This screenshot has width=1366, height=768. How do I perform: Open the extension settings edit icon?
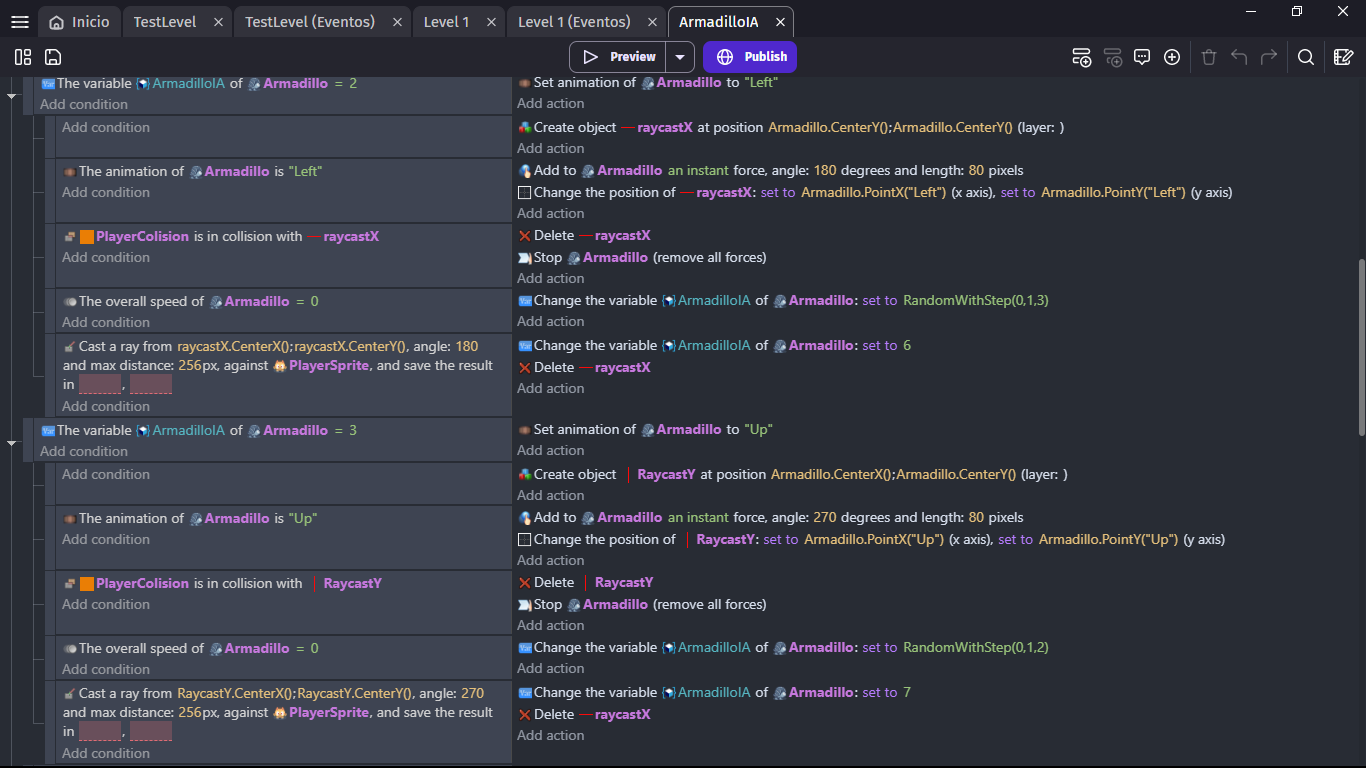pyautogui.click(x=1344, y=57)
